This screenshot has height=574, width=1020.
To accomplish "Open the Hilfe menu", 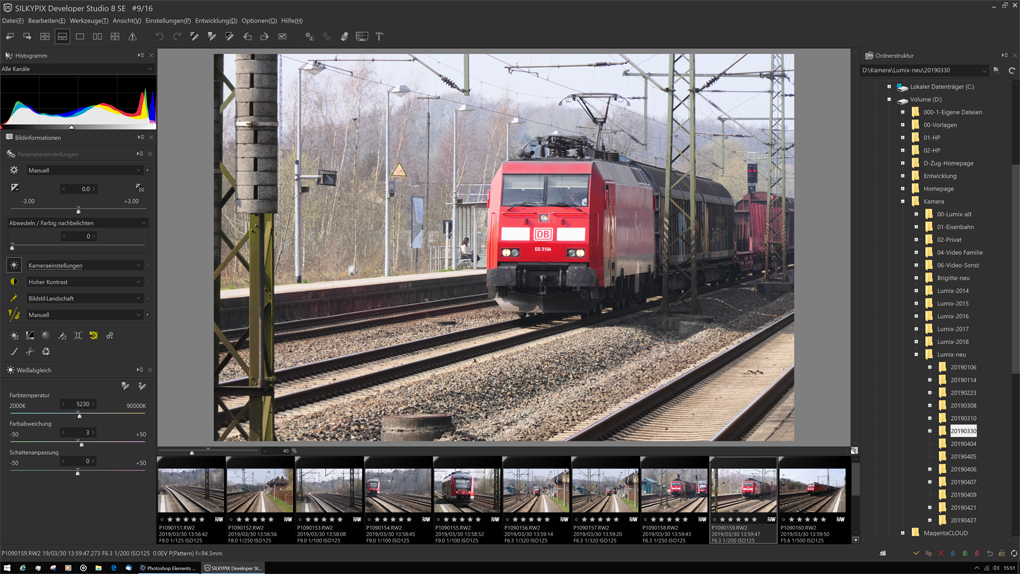I will tap(292, 21).
